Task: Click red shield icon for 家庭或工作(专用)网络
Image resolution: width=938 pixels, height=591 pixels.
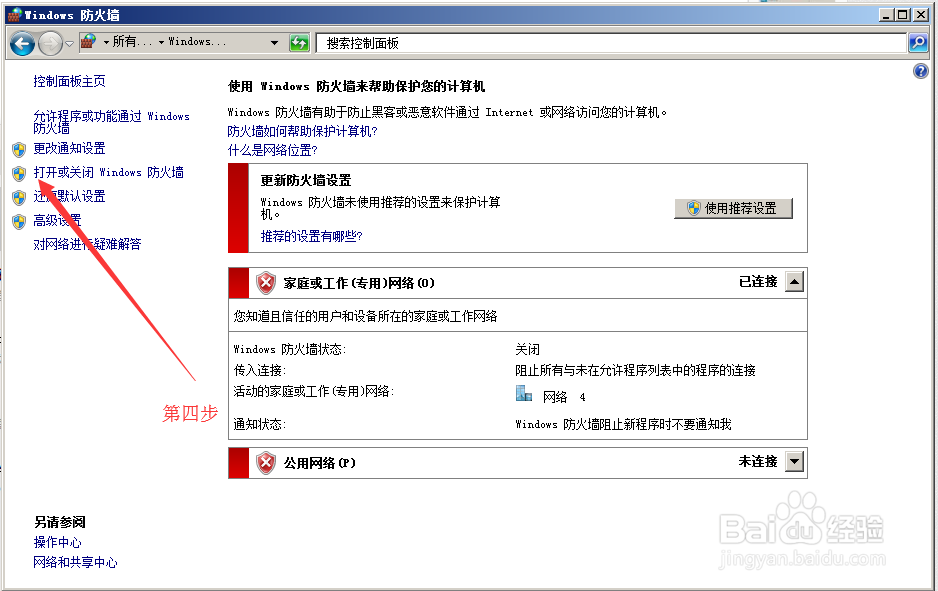Action: 266,283
